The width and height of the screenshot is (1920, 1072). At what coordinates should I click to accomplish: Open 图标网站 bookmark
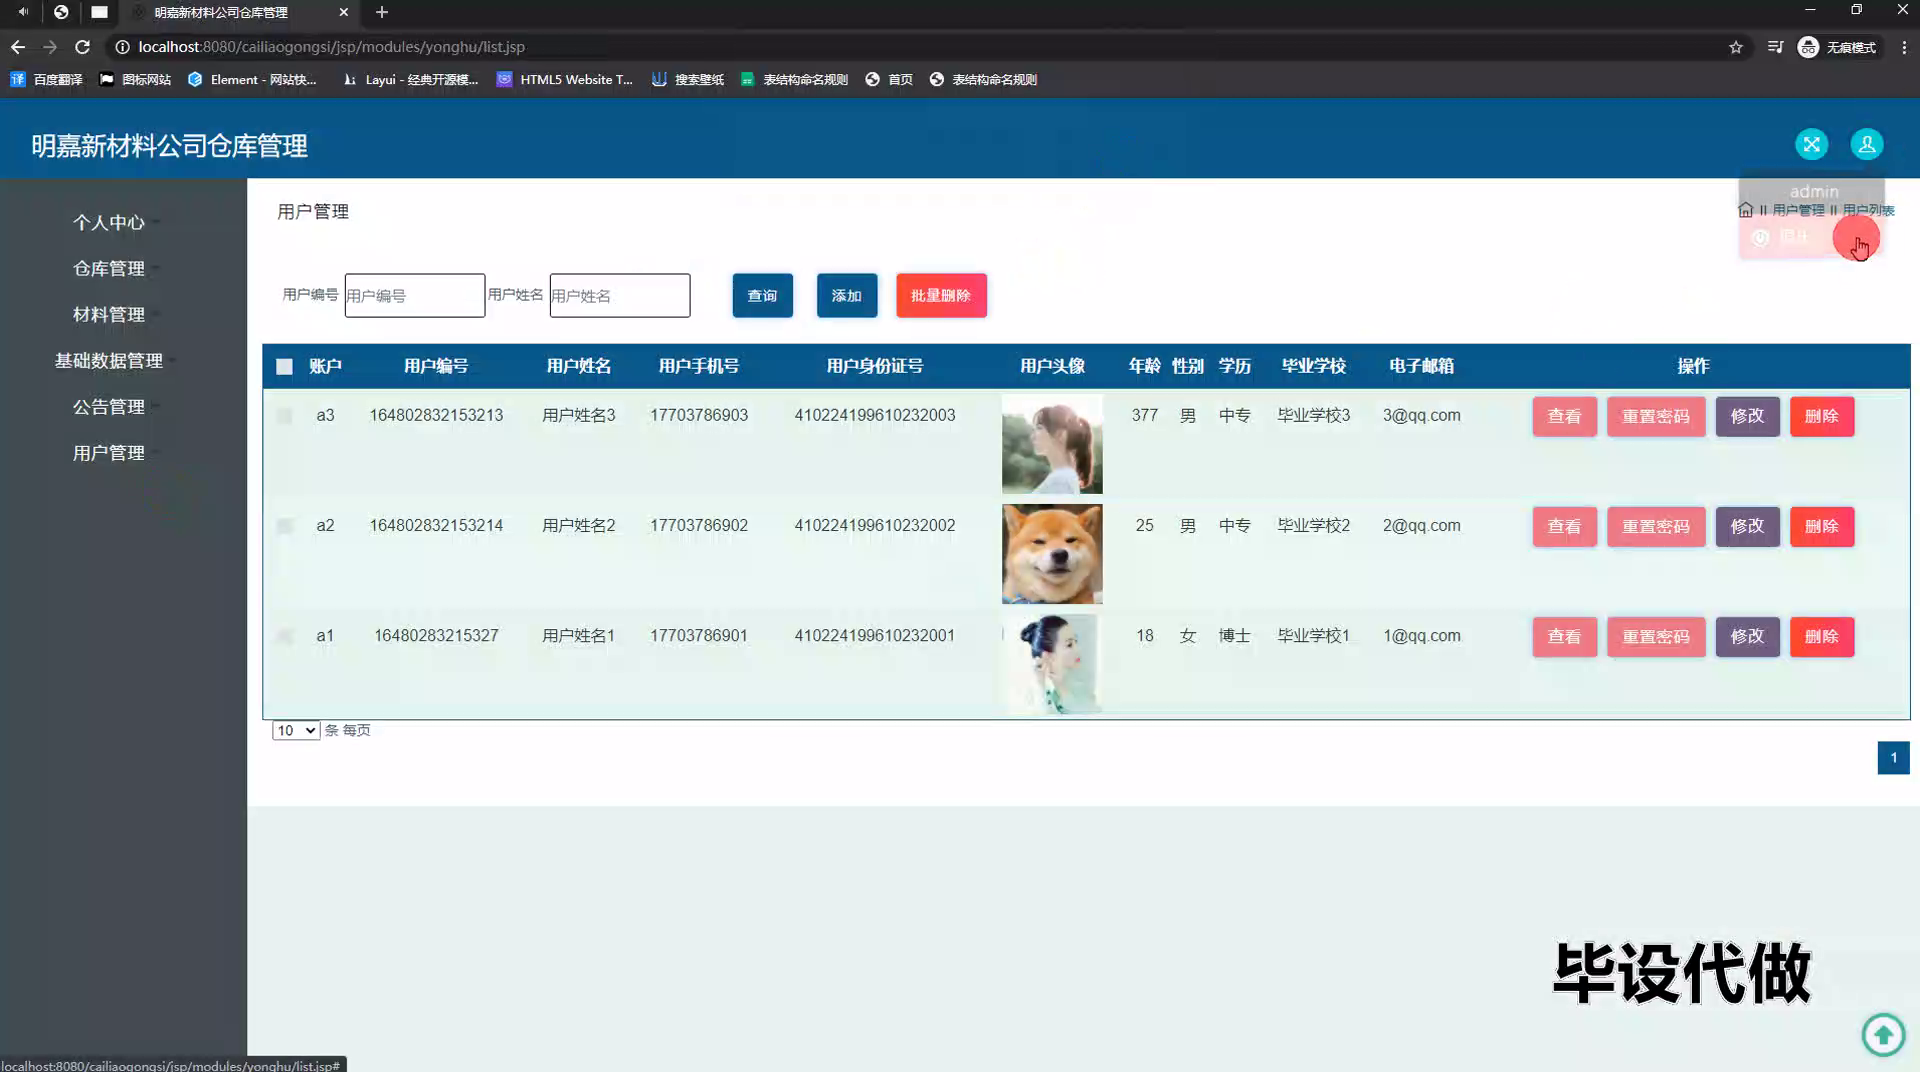click(135, 79)
